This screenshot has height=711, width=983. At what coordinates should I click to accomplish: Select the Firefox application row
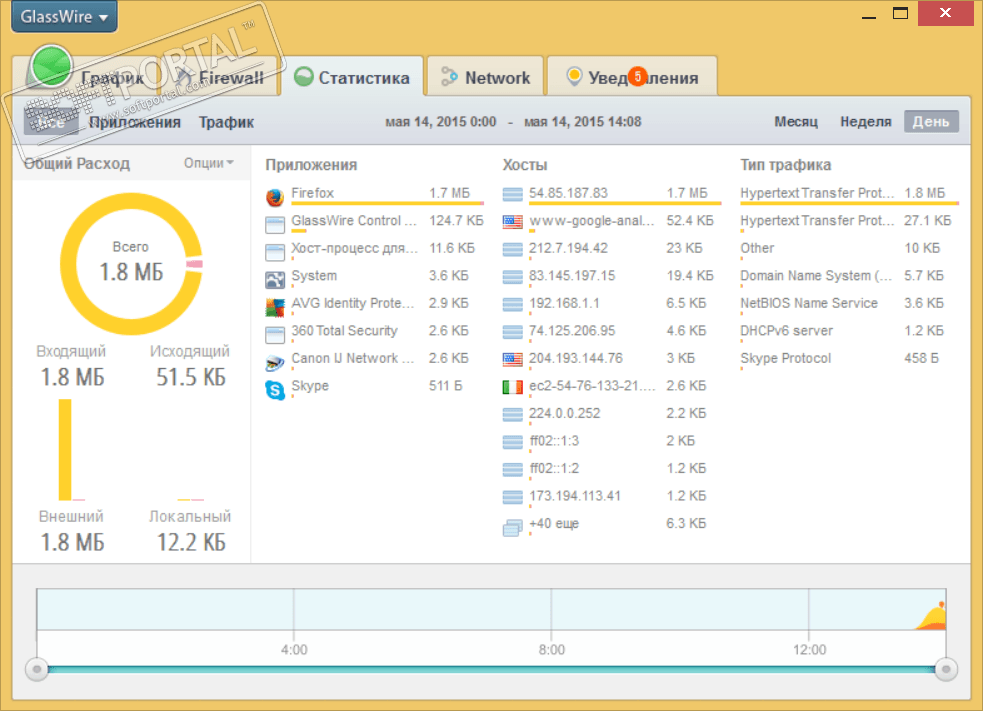coord(374,194)
